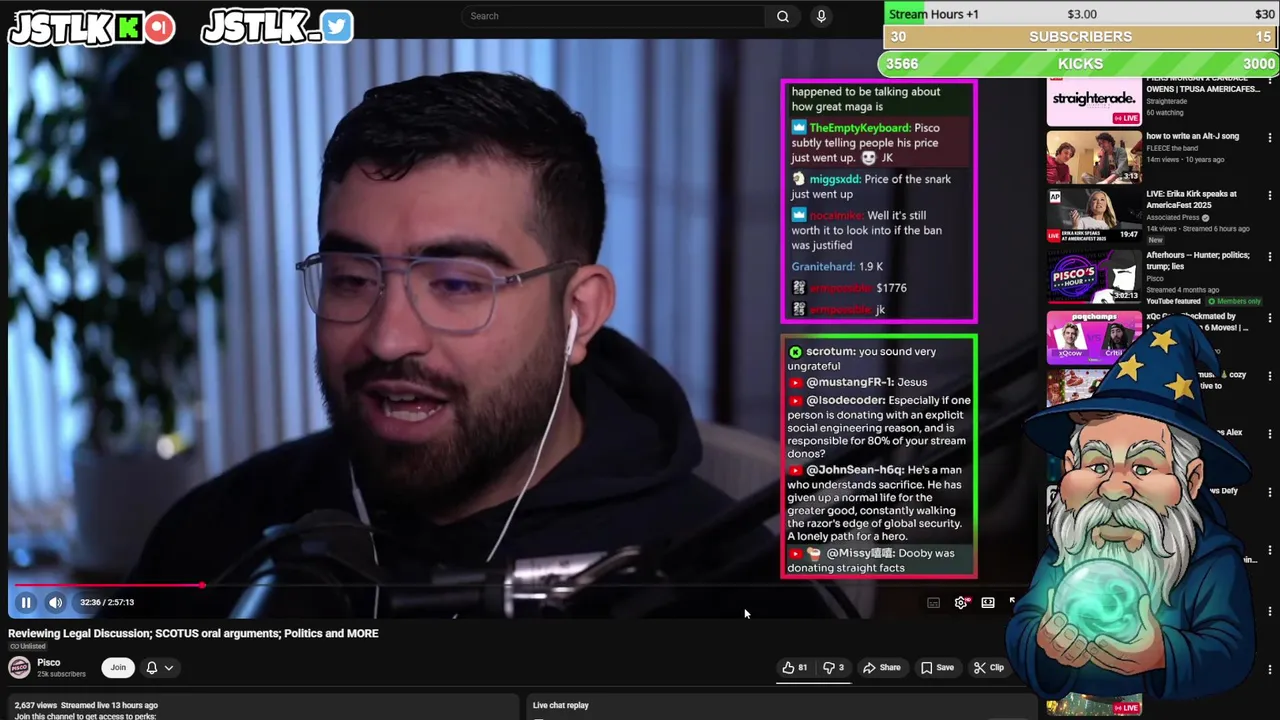The width and height of the screenshot is (1280, 720).
Task: Click the search magnifier button
Action: click(x=783, y=16)
